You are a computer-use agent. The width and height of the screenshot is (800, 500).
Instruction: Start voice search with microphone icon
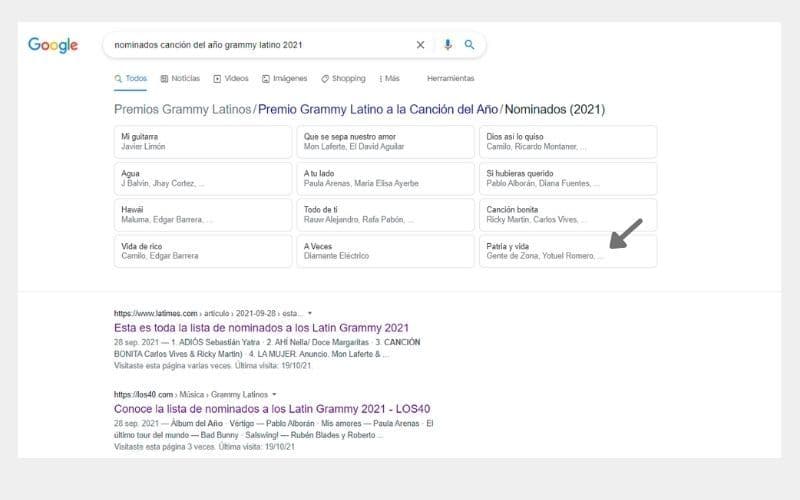tap(447, 45)
